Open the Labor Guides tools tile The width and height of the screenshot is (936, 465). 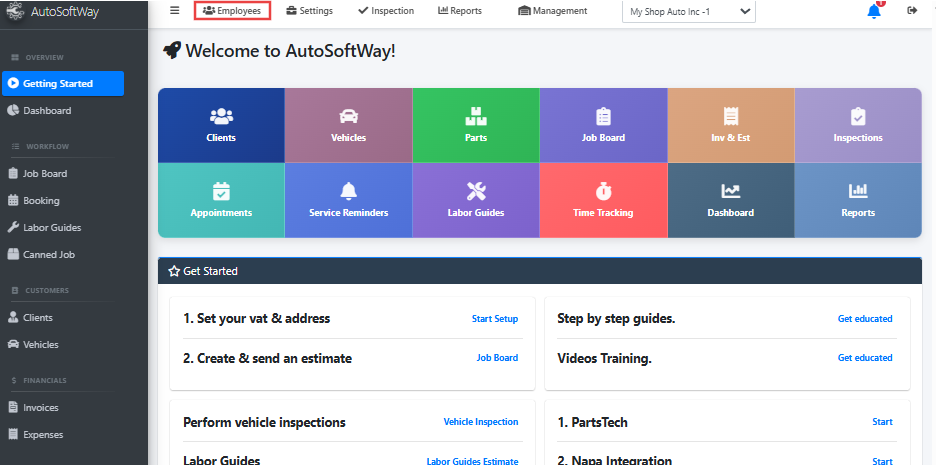(476, 200)
